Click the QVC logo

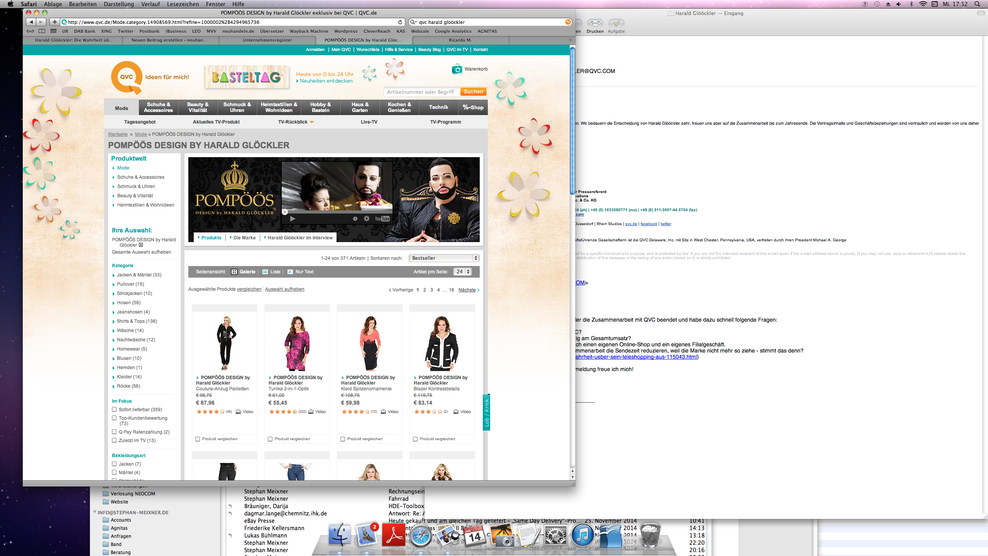(126, 77)
